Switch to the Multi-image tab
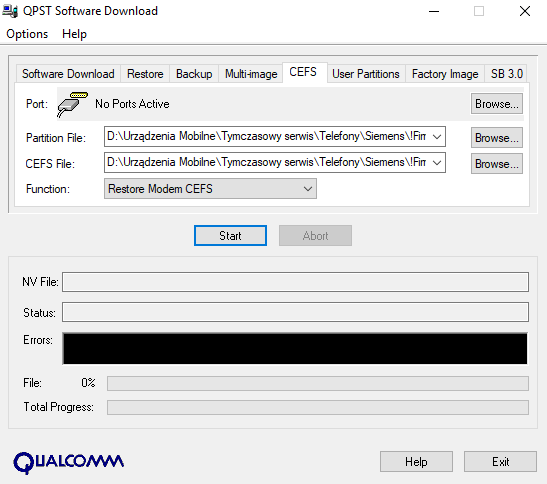This screenshot has height=484, width=547. click(251, 74)
